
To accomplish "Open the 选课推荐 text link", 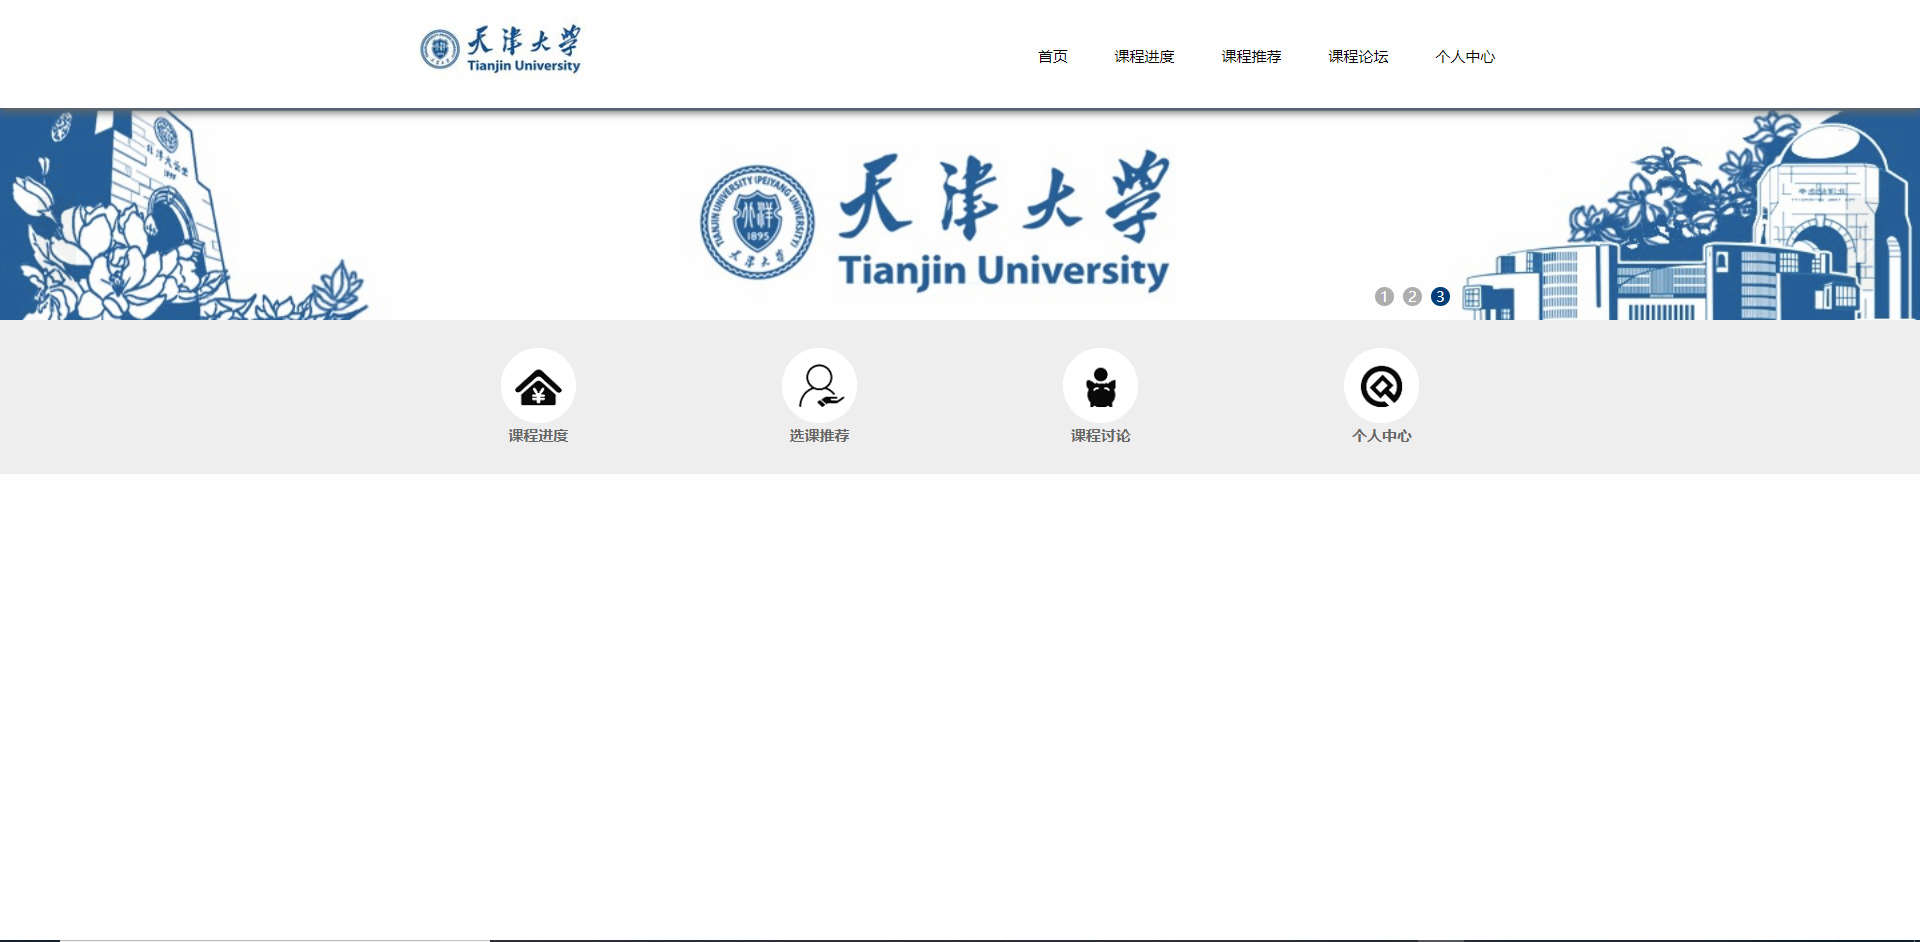I will [x=819, y=436].
